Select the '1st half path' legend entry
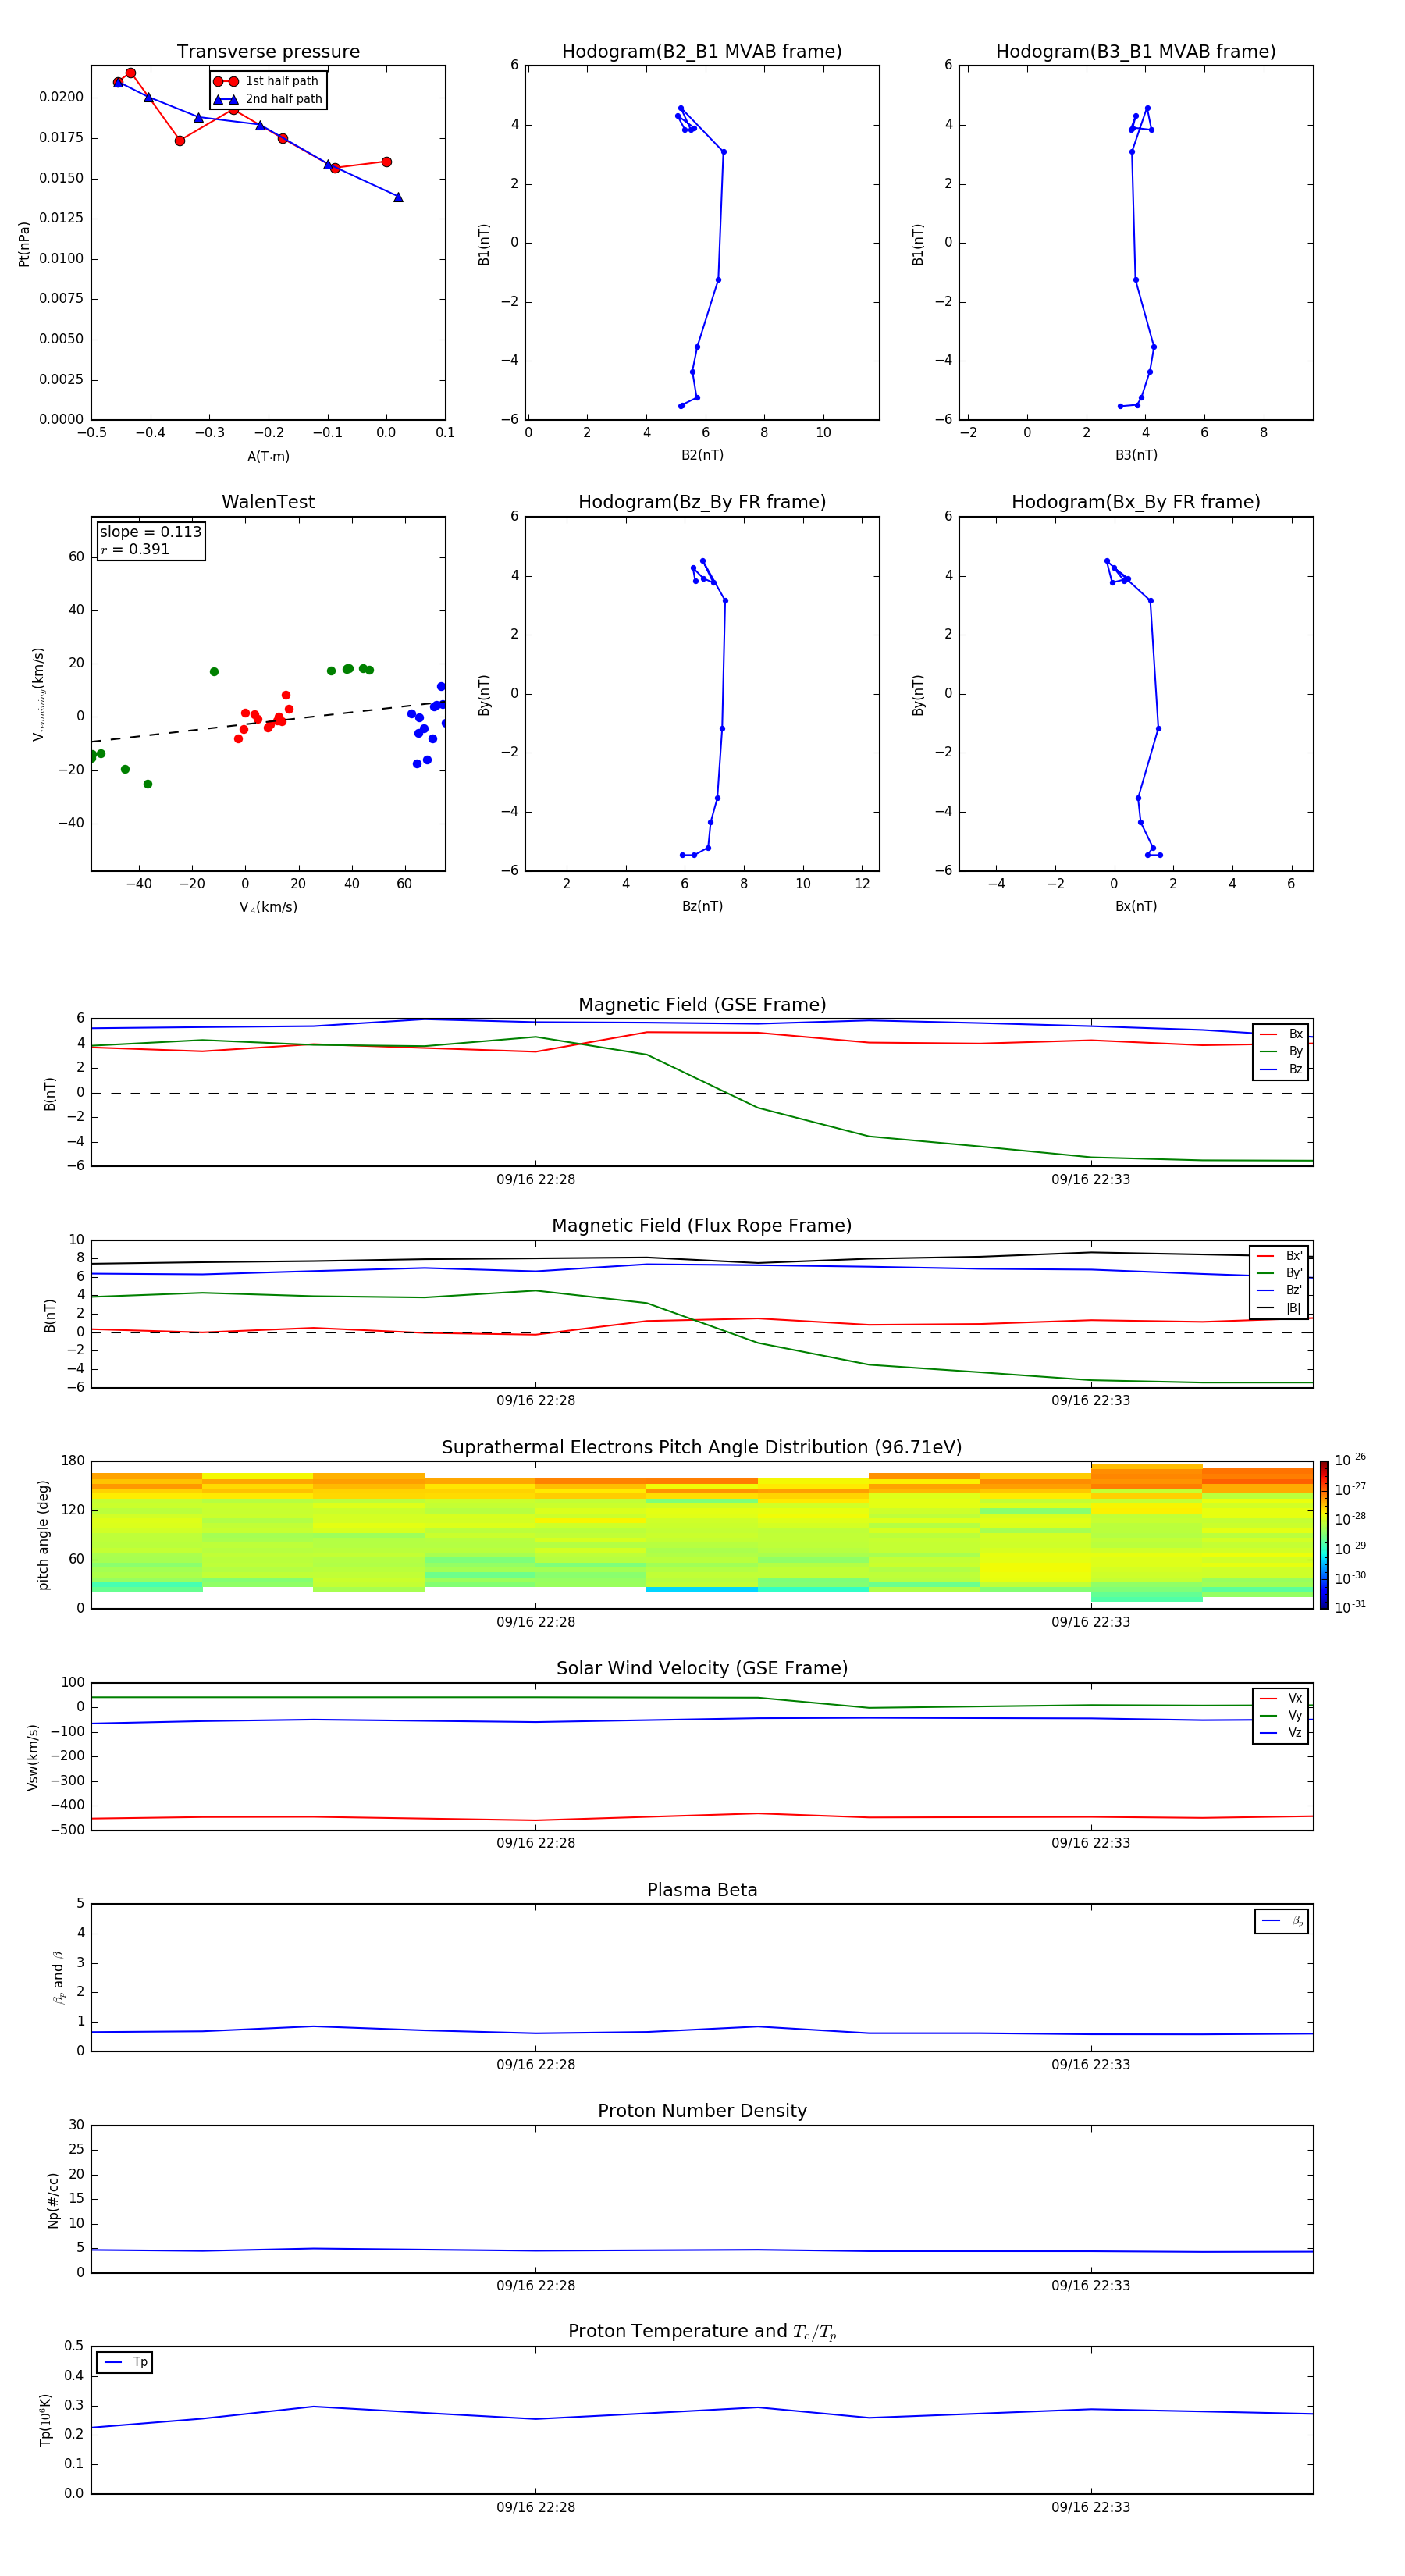 coord(268,81)
